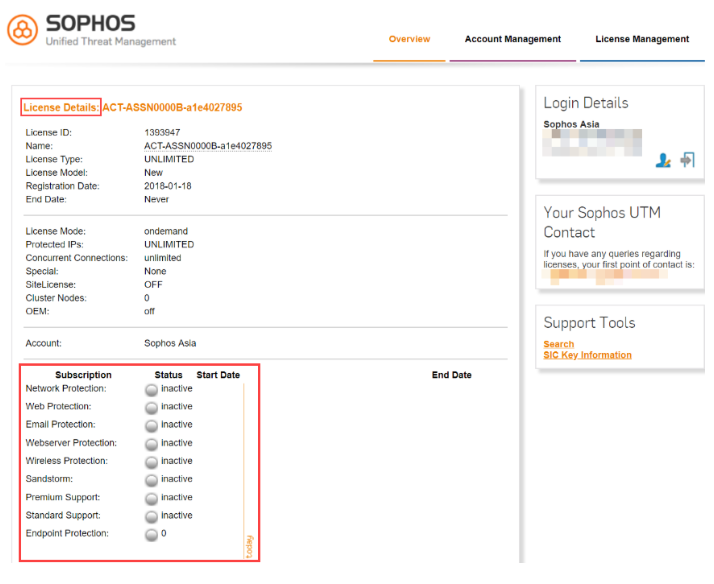Screen dimensions: 714x584
Task: Click the orange license title ACT-ASSN0000B-a1e4027895
Action: pyautogui.click(x=172, y=107)
